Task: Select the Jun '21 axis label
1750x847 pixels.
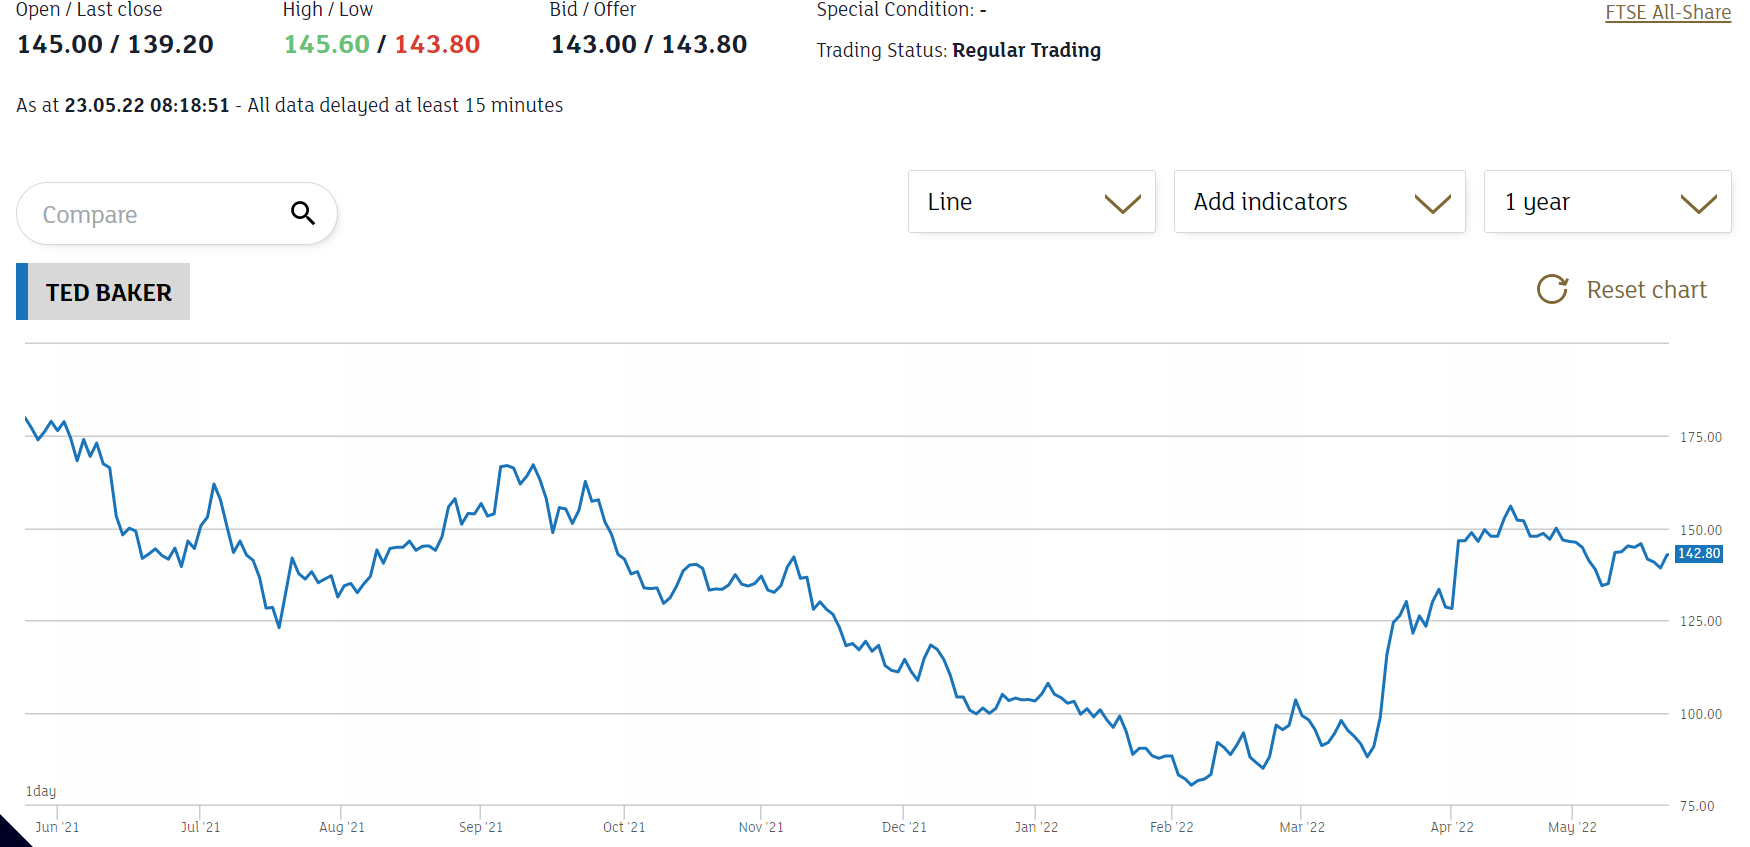Action: coord(57,827)
